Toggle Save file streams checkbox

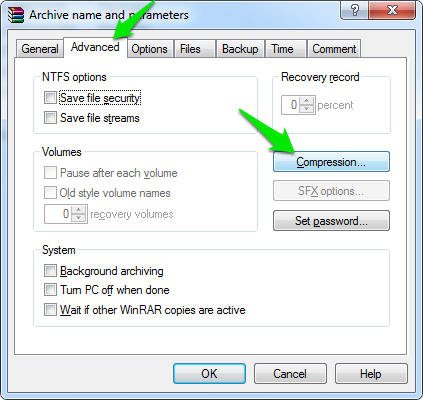[50, 117]
